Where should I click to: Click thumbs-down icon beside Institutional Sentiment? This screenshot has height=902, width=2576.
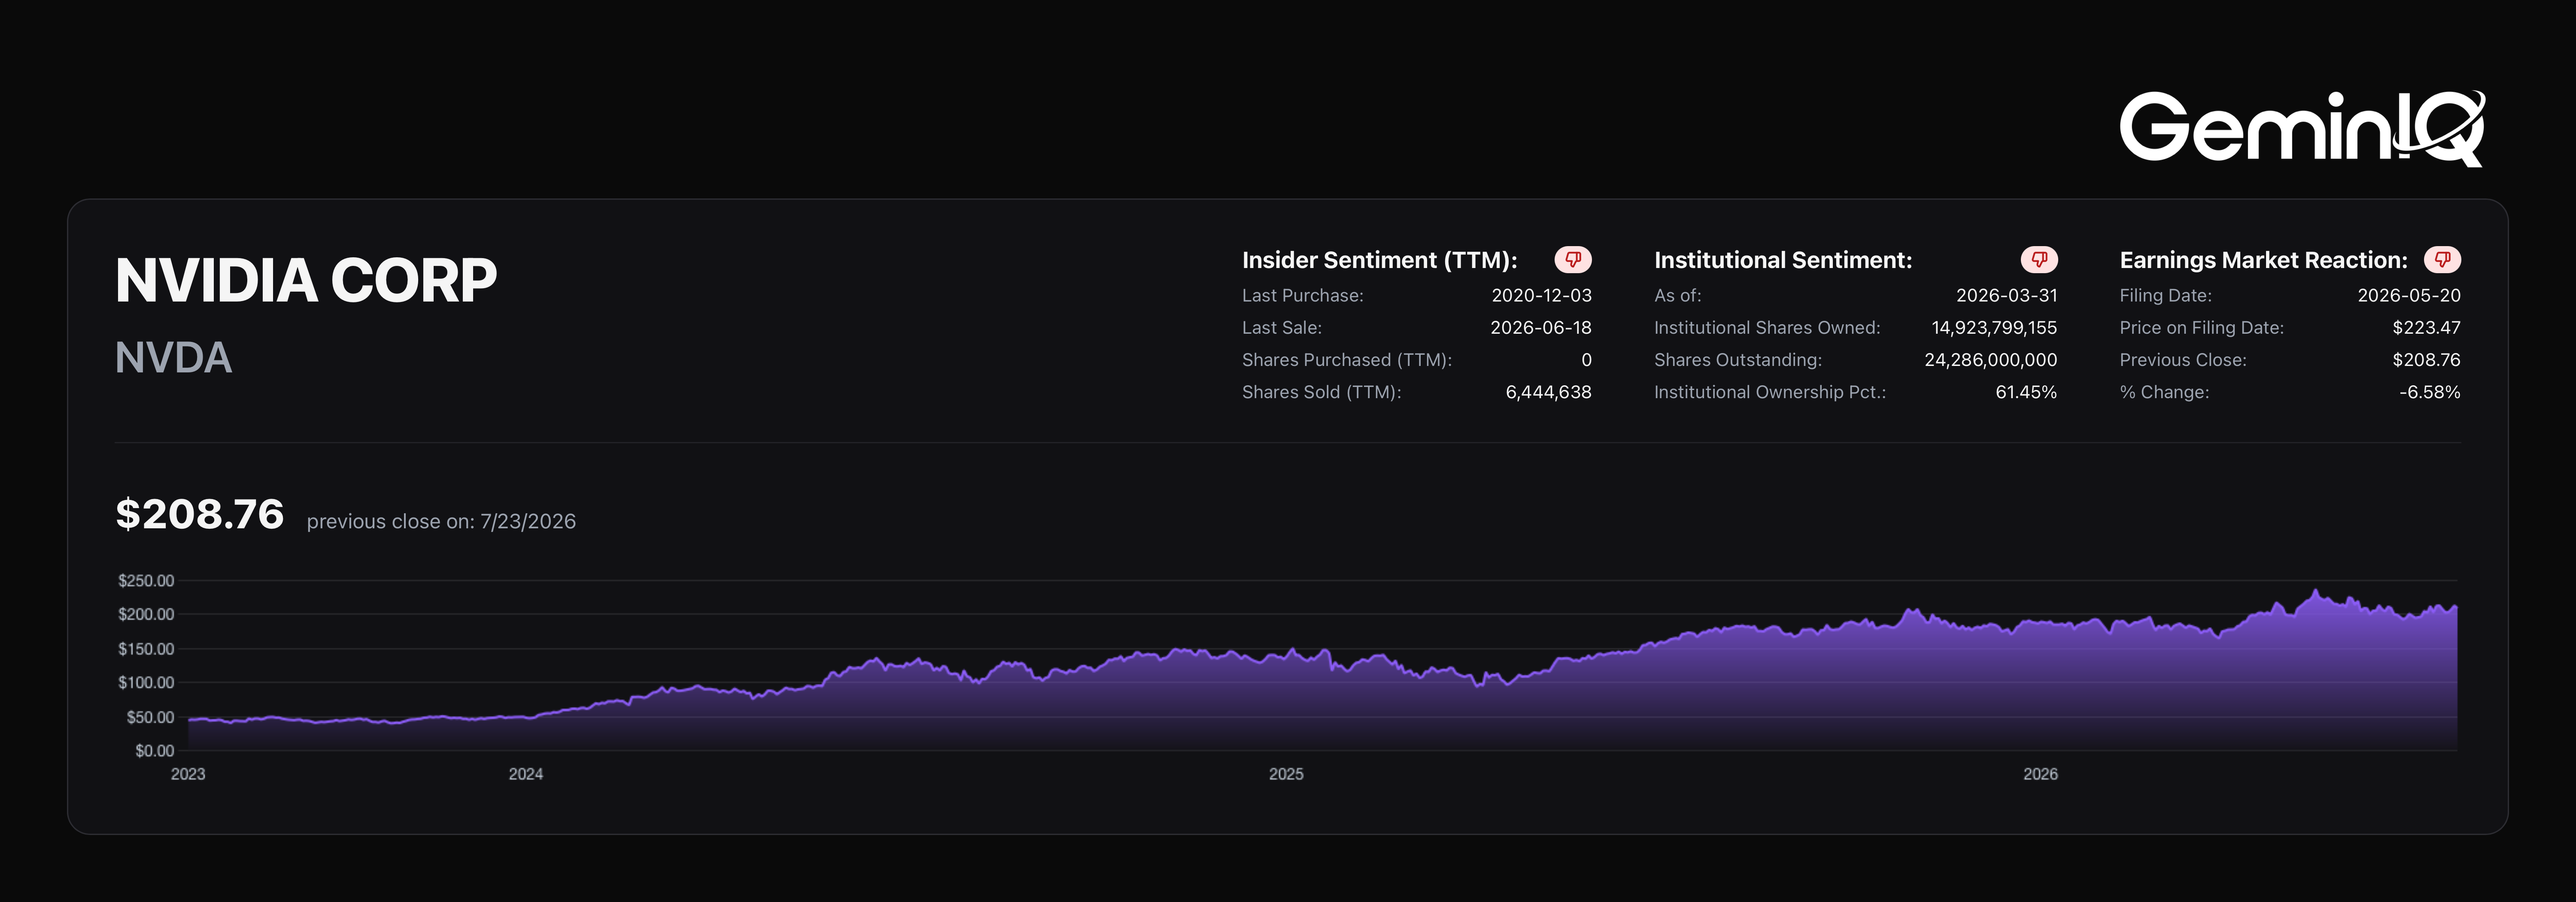pos(2039,260)
